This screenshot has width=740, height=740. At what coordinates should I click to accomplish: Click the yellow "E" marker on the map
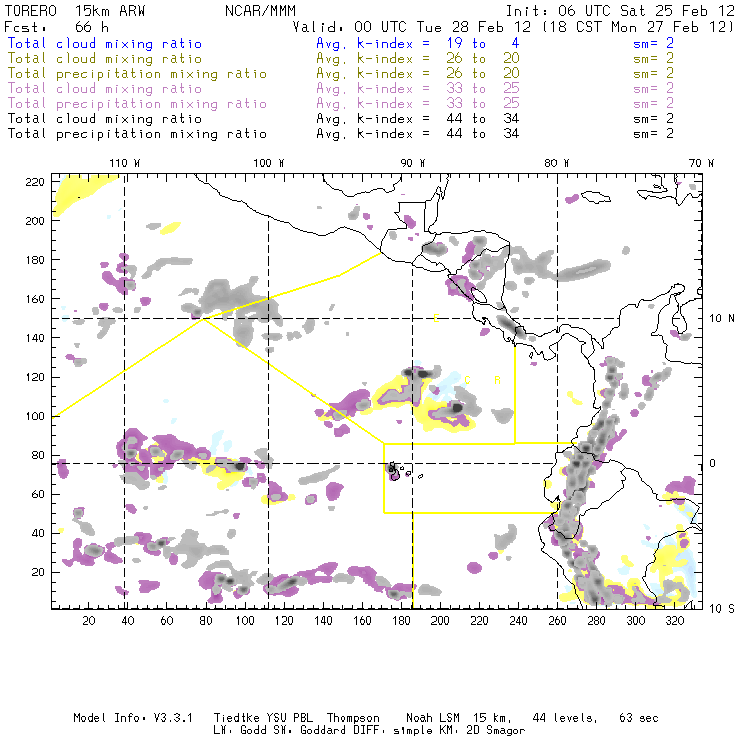pos(436,318)
